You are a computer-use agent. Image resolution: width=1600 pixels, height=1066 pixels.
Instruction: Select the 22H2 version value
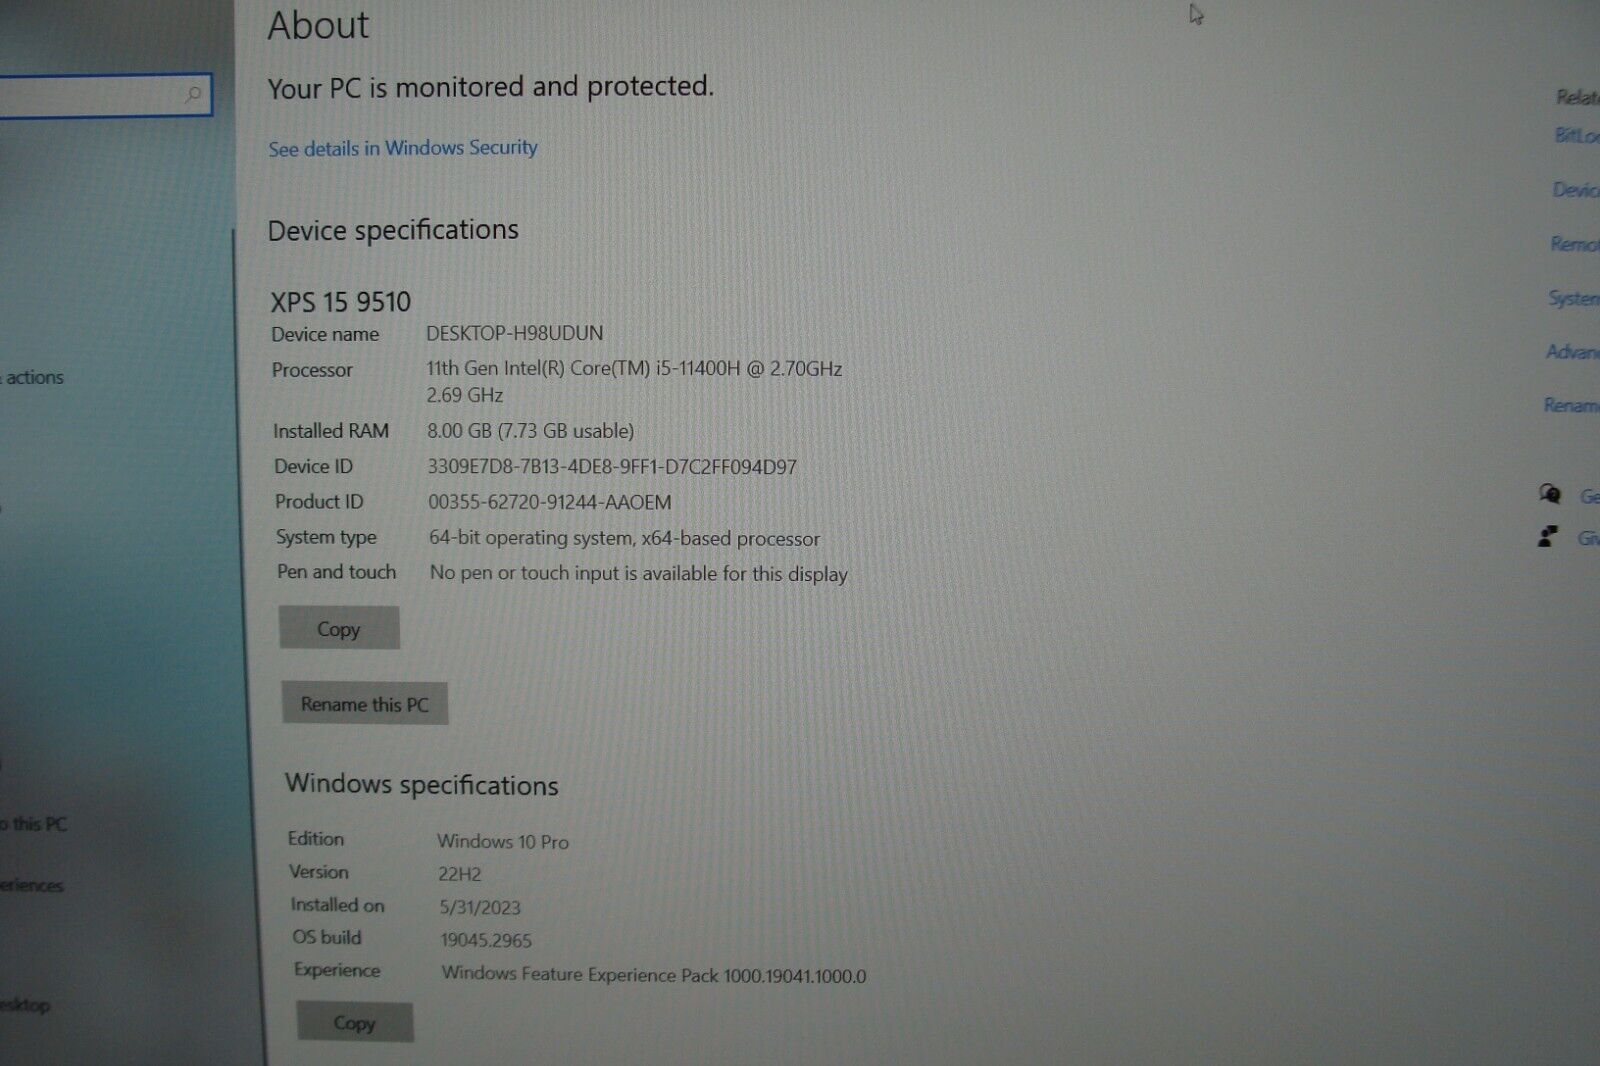[x=460, y=874]
